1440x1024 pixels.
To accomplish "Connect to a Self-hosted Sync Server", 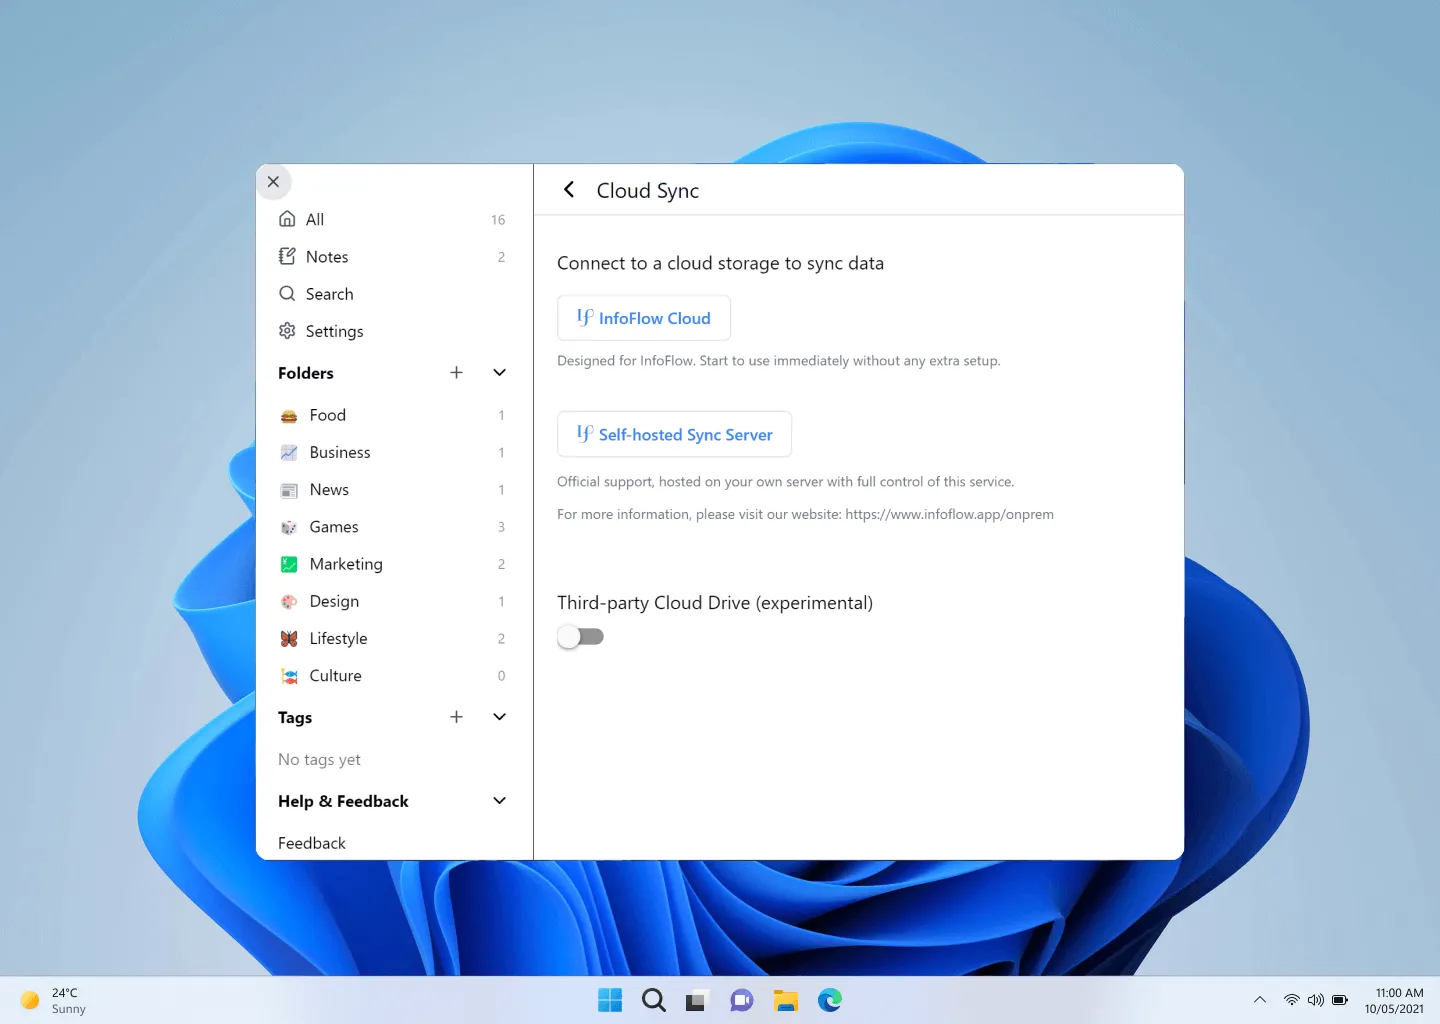I will pyautogui.click(x=674, y=434).
